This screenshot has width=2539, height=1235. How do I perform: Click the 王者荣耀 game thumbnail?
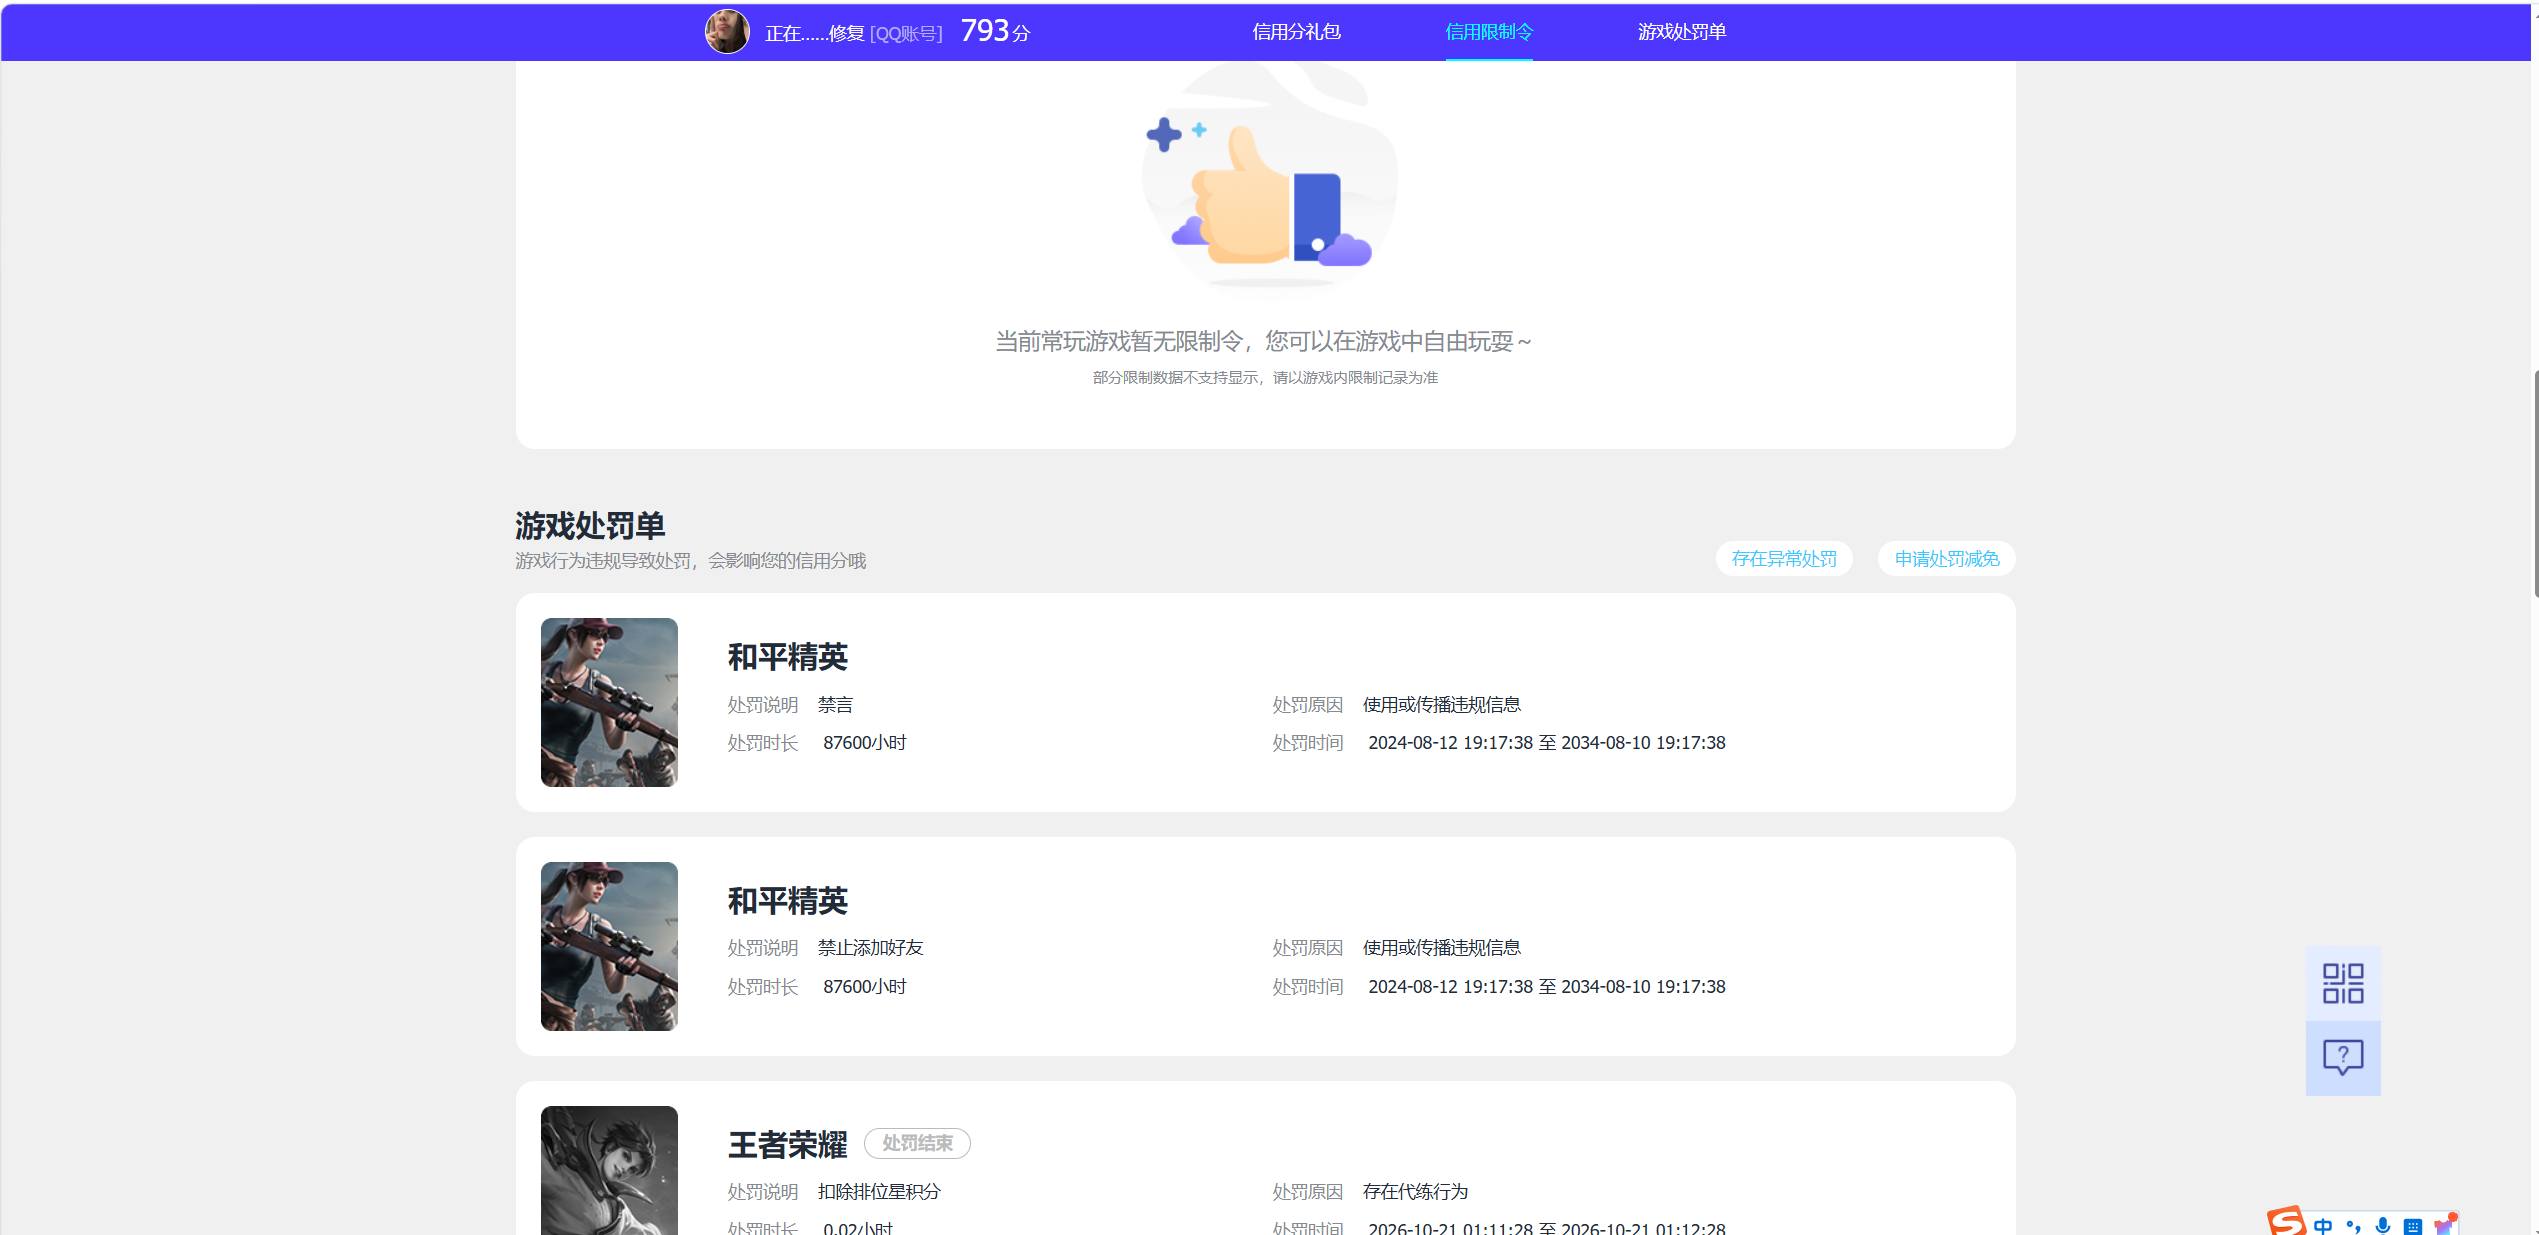click(x=609, y=1170)
